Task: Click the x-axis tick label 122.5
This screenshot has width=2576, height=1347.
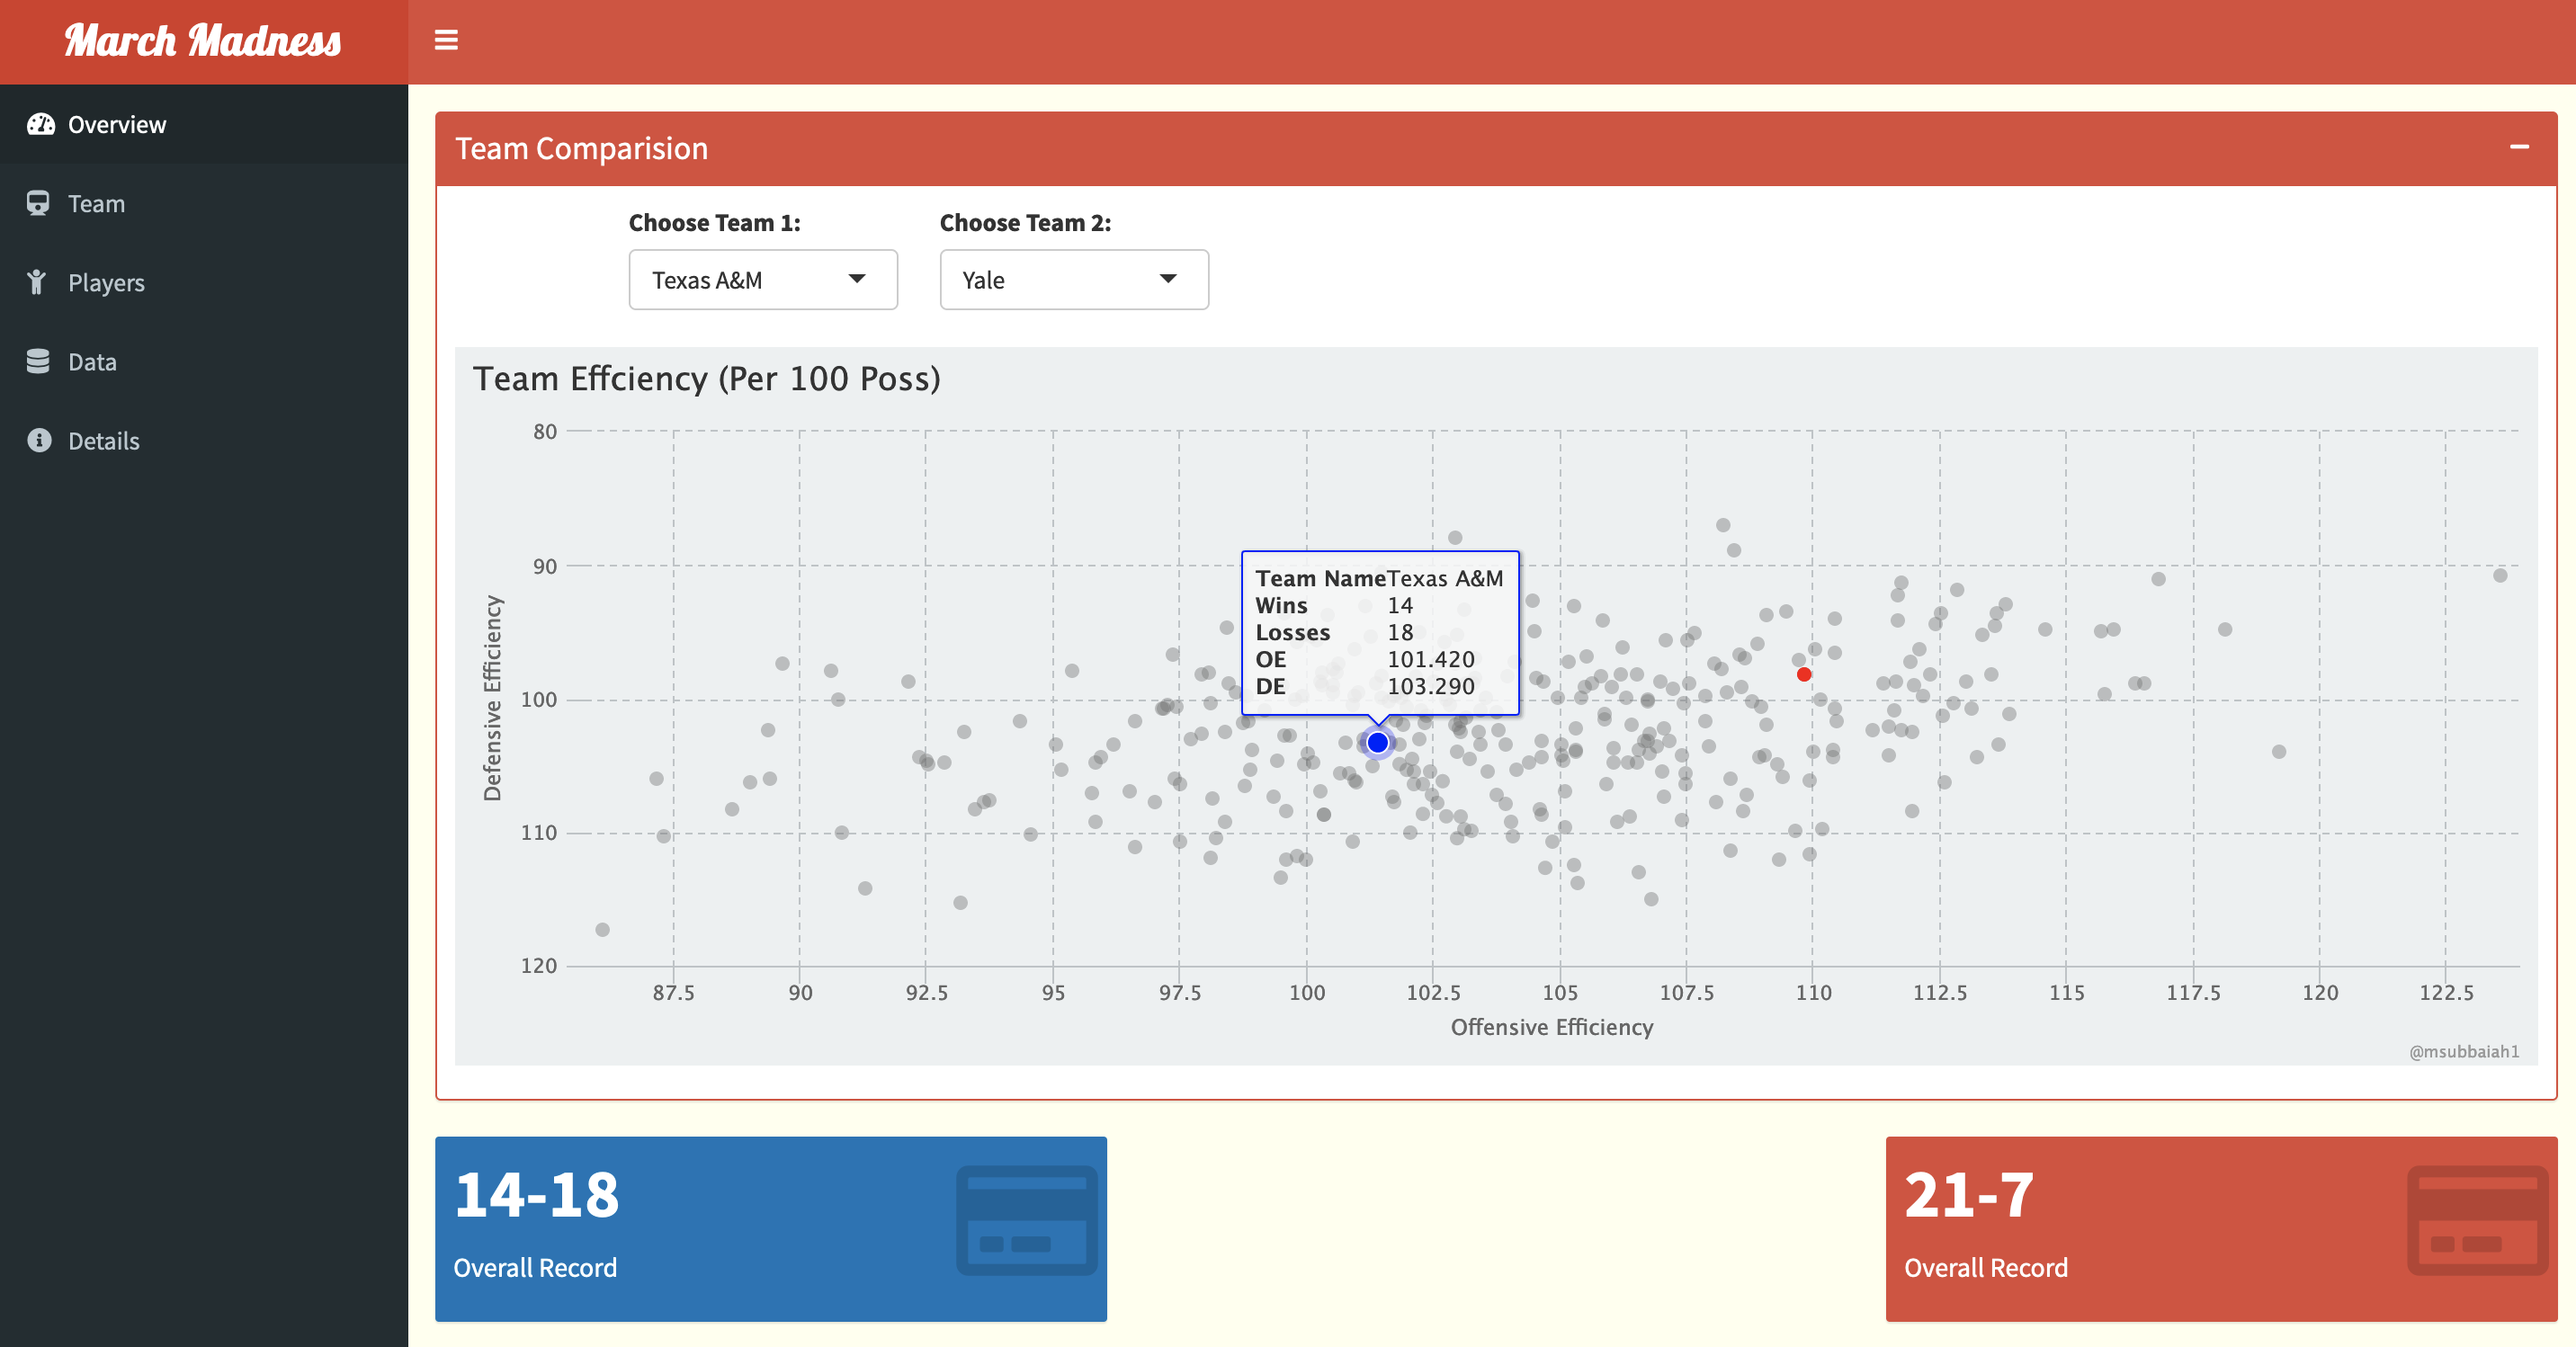Action: click(x=2446, y=992)
